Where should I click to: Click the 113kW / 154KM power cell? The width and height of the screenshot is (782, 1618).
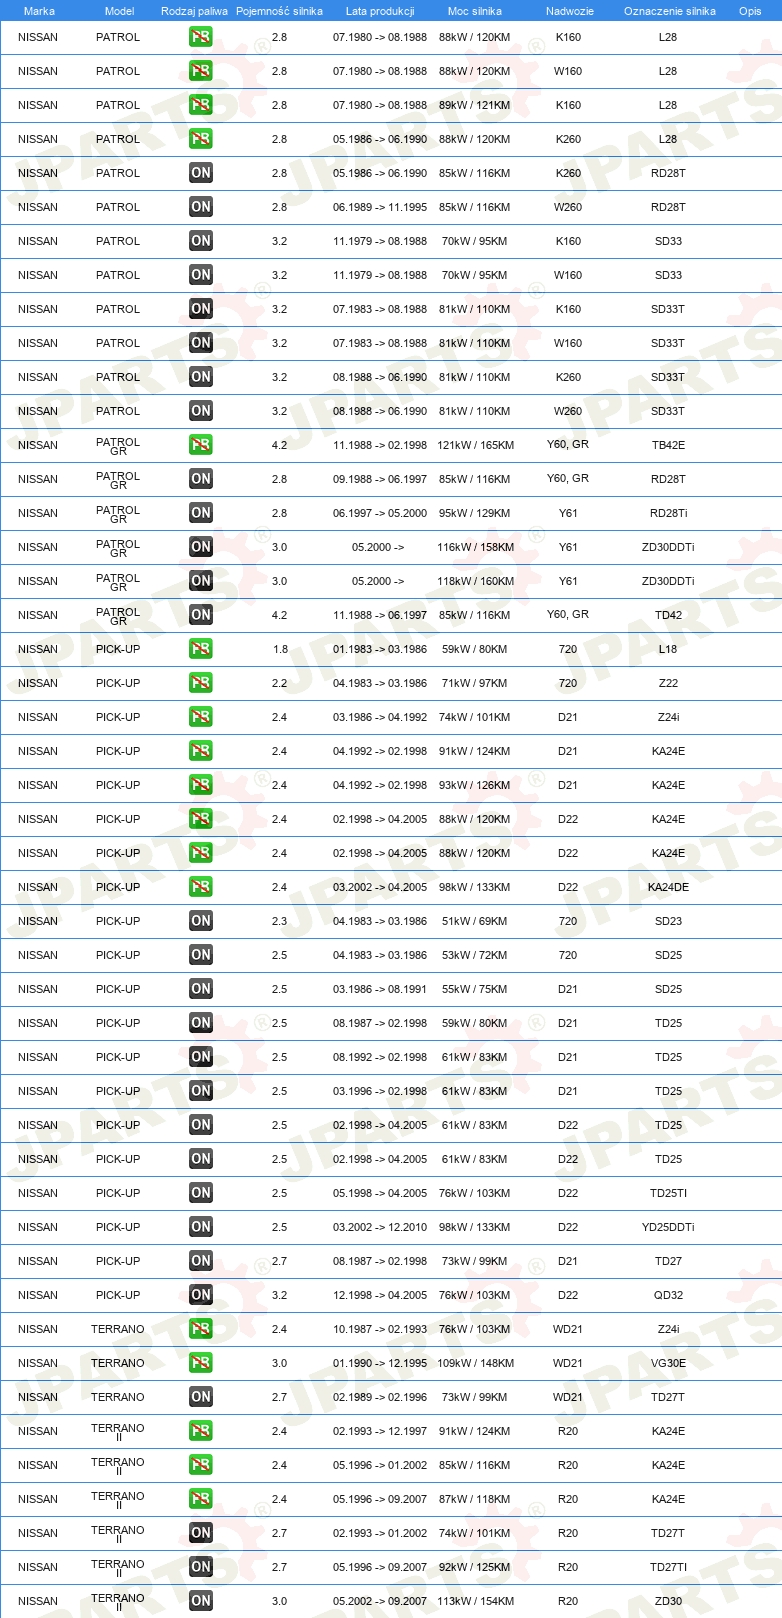[475, 1601]
